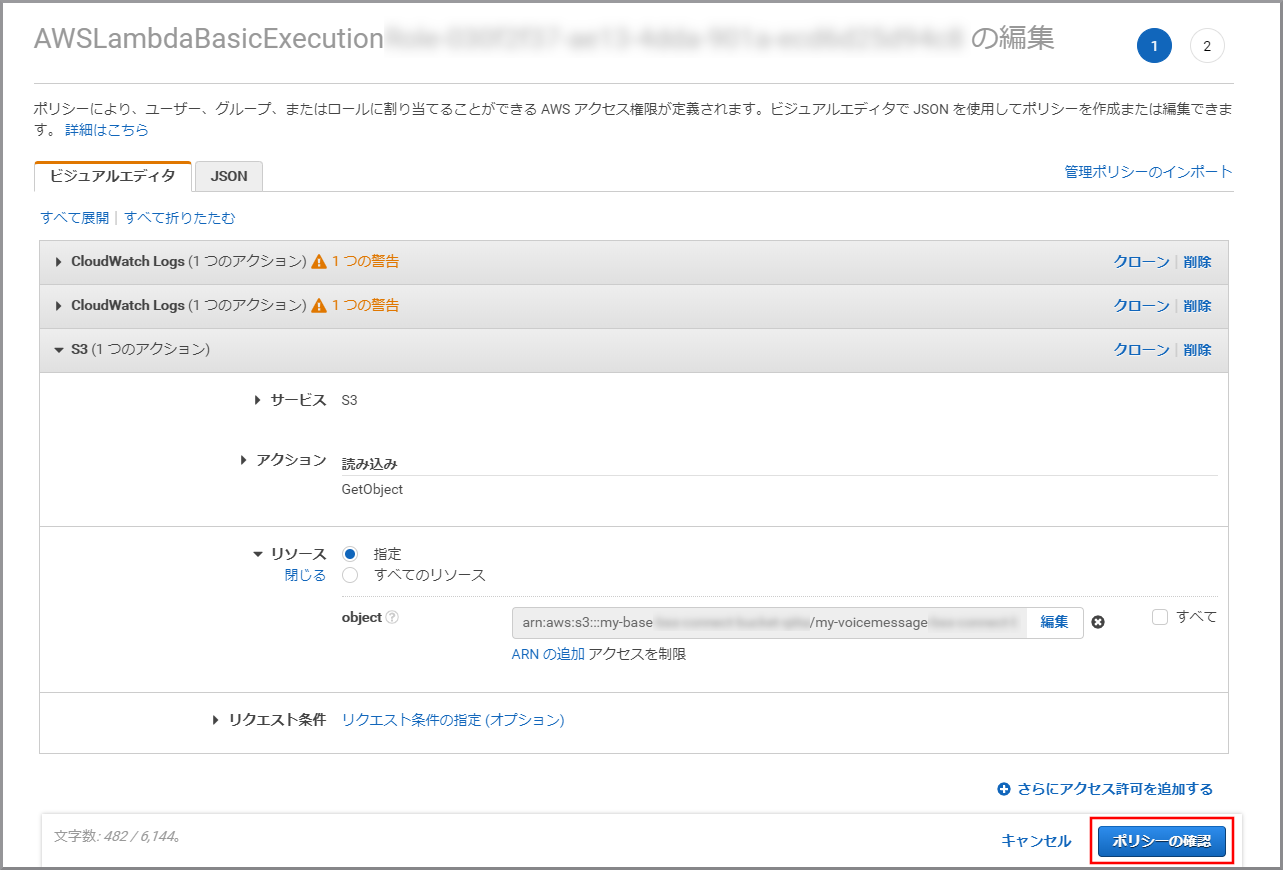Click the second CloudWatch Logs warning triangle icon
Viewport: 1283px width, 870px height.
(x=319, y=306)
